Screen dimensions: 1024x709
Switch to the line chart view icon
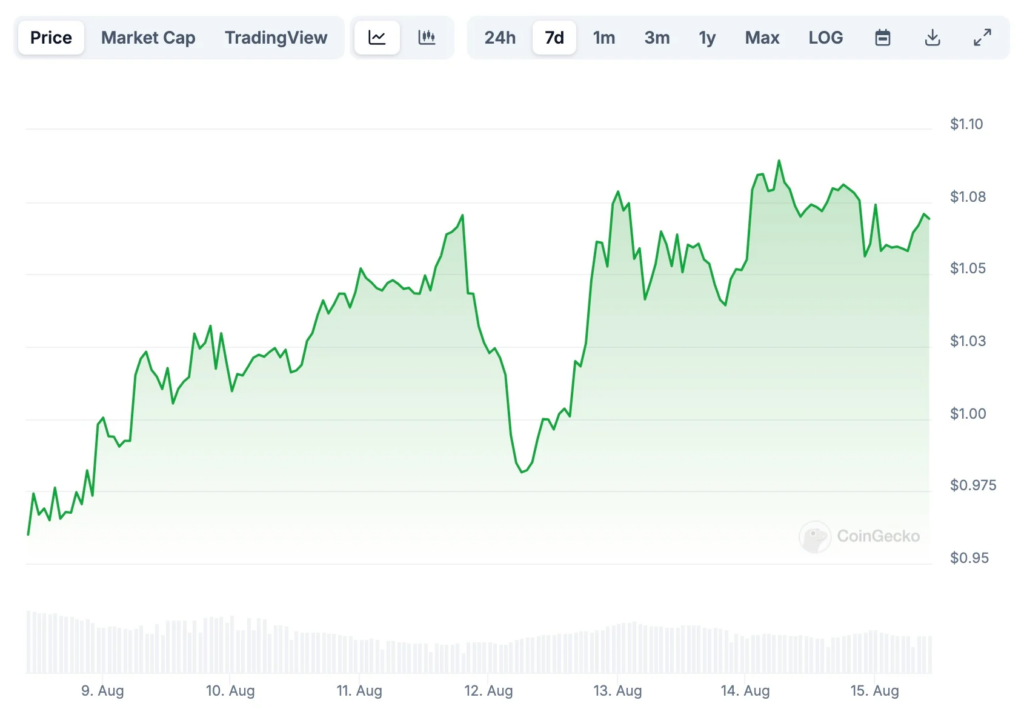[377, 37]
